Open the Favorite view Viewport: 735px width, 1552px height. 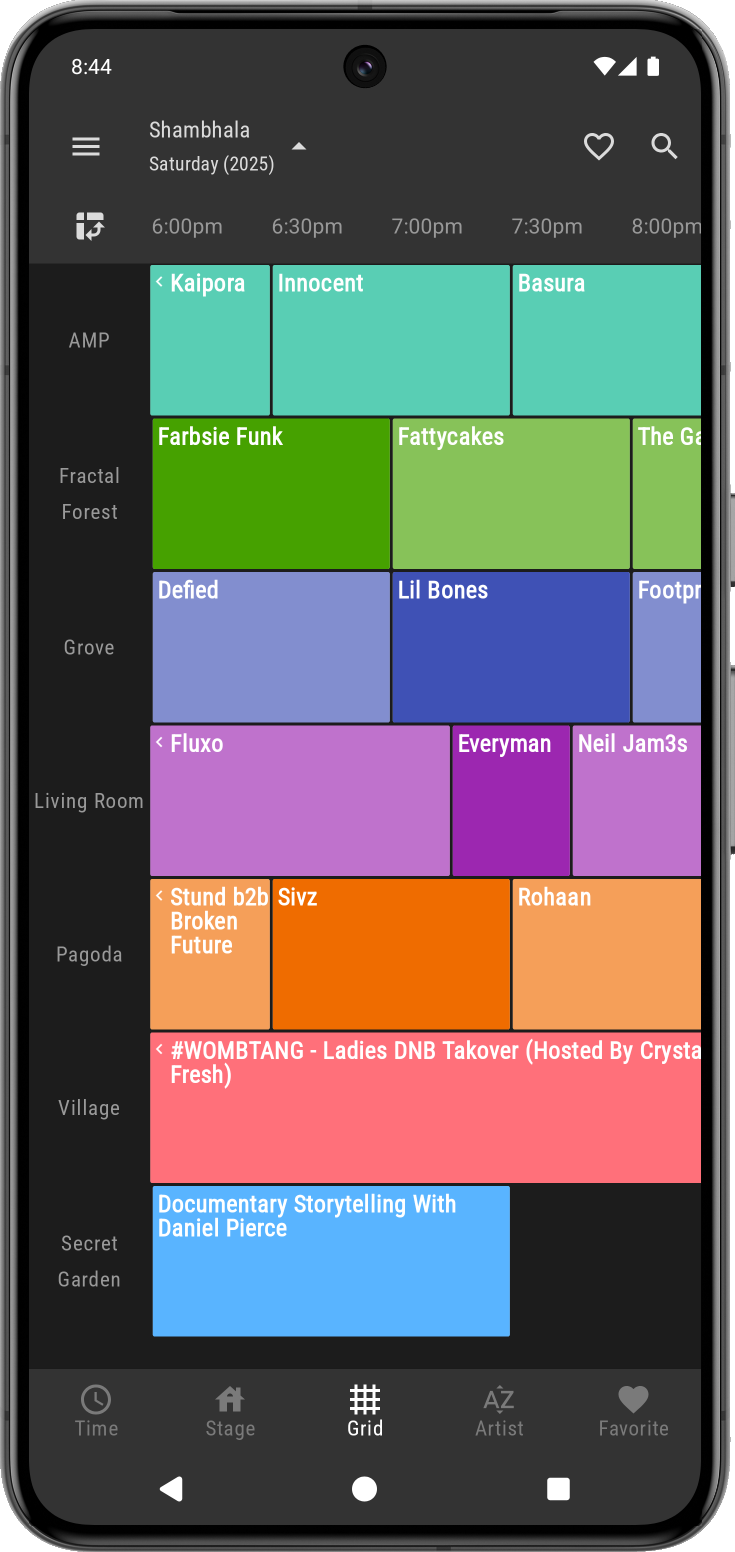tap(633, 1410)
